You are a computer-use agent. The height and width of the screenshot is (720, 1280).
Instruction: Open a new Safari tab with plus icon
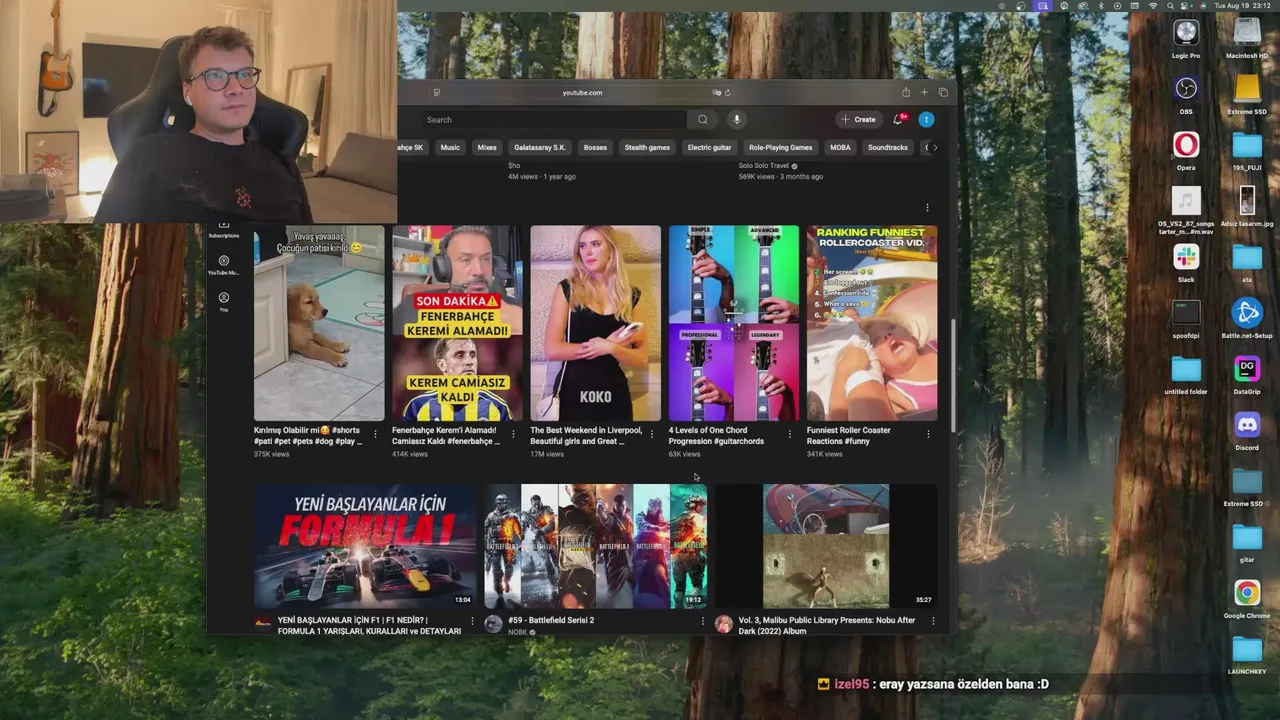point(924,92)
